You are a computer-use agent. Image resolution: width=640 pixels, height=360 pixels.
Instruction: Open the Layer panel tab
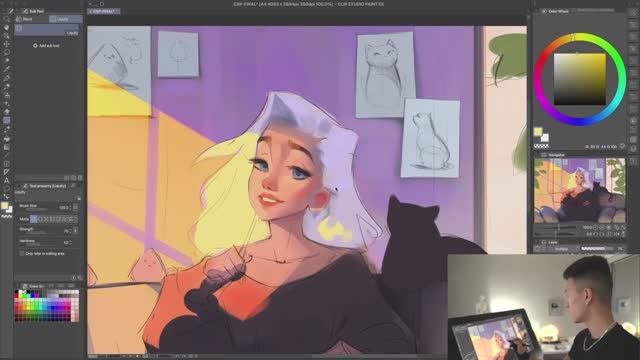pos(549,242)
